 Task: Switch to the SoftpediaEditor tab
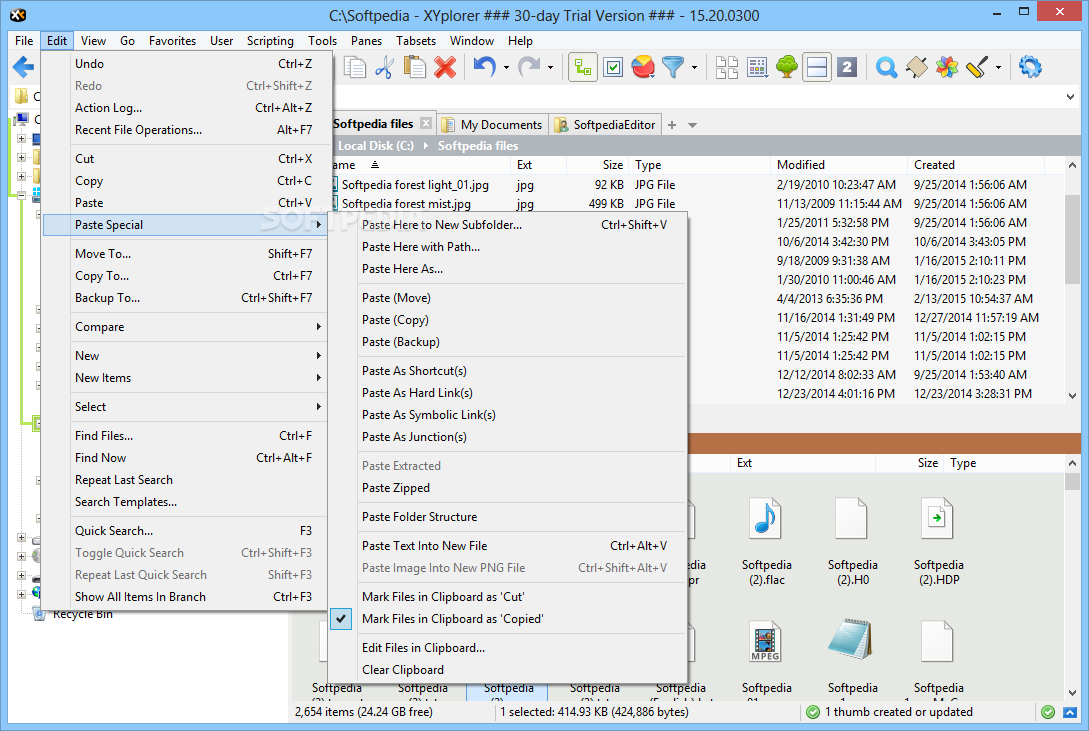coord(606,125)
